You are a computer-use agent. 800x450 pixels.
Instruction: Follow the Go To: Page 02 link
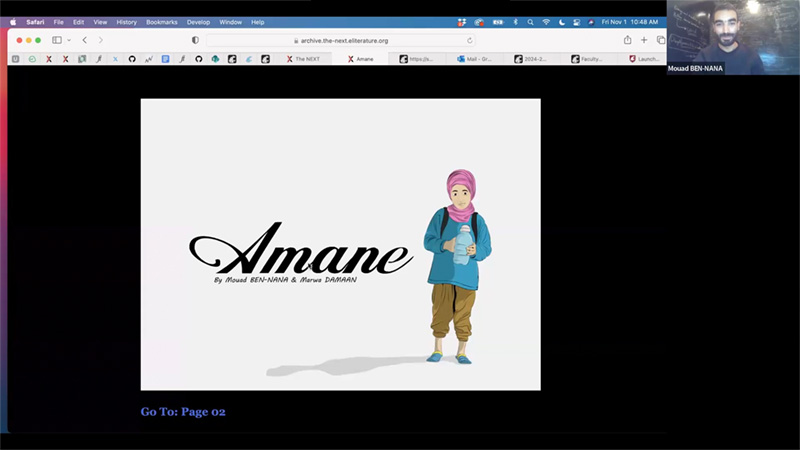click(x=190, y=412)
